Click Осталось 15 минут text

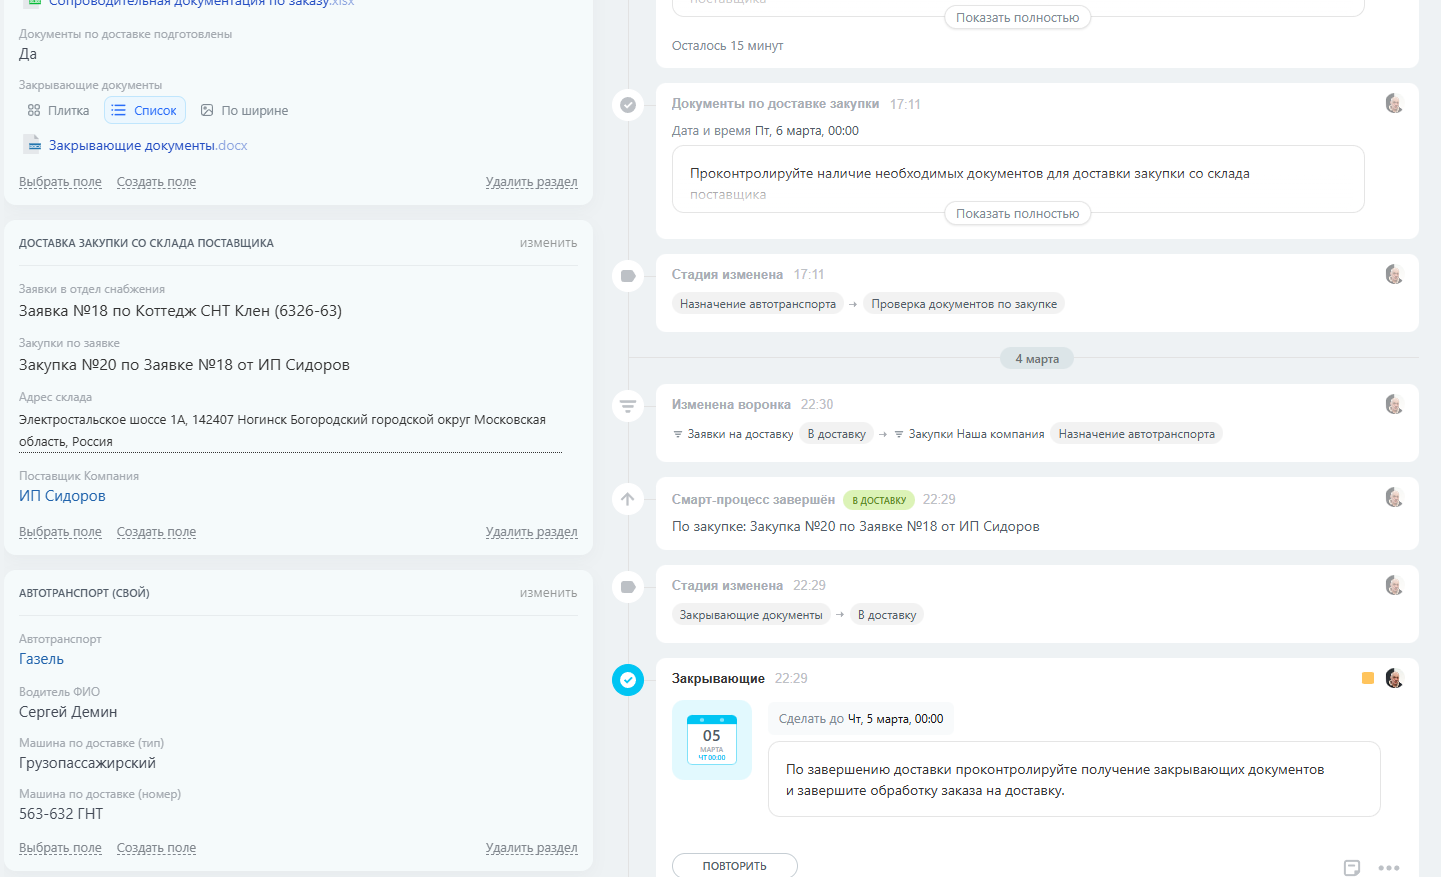click(728, 46)
